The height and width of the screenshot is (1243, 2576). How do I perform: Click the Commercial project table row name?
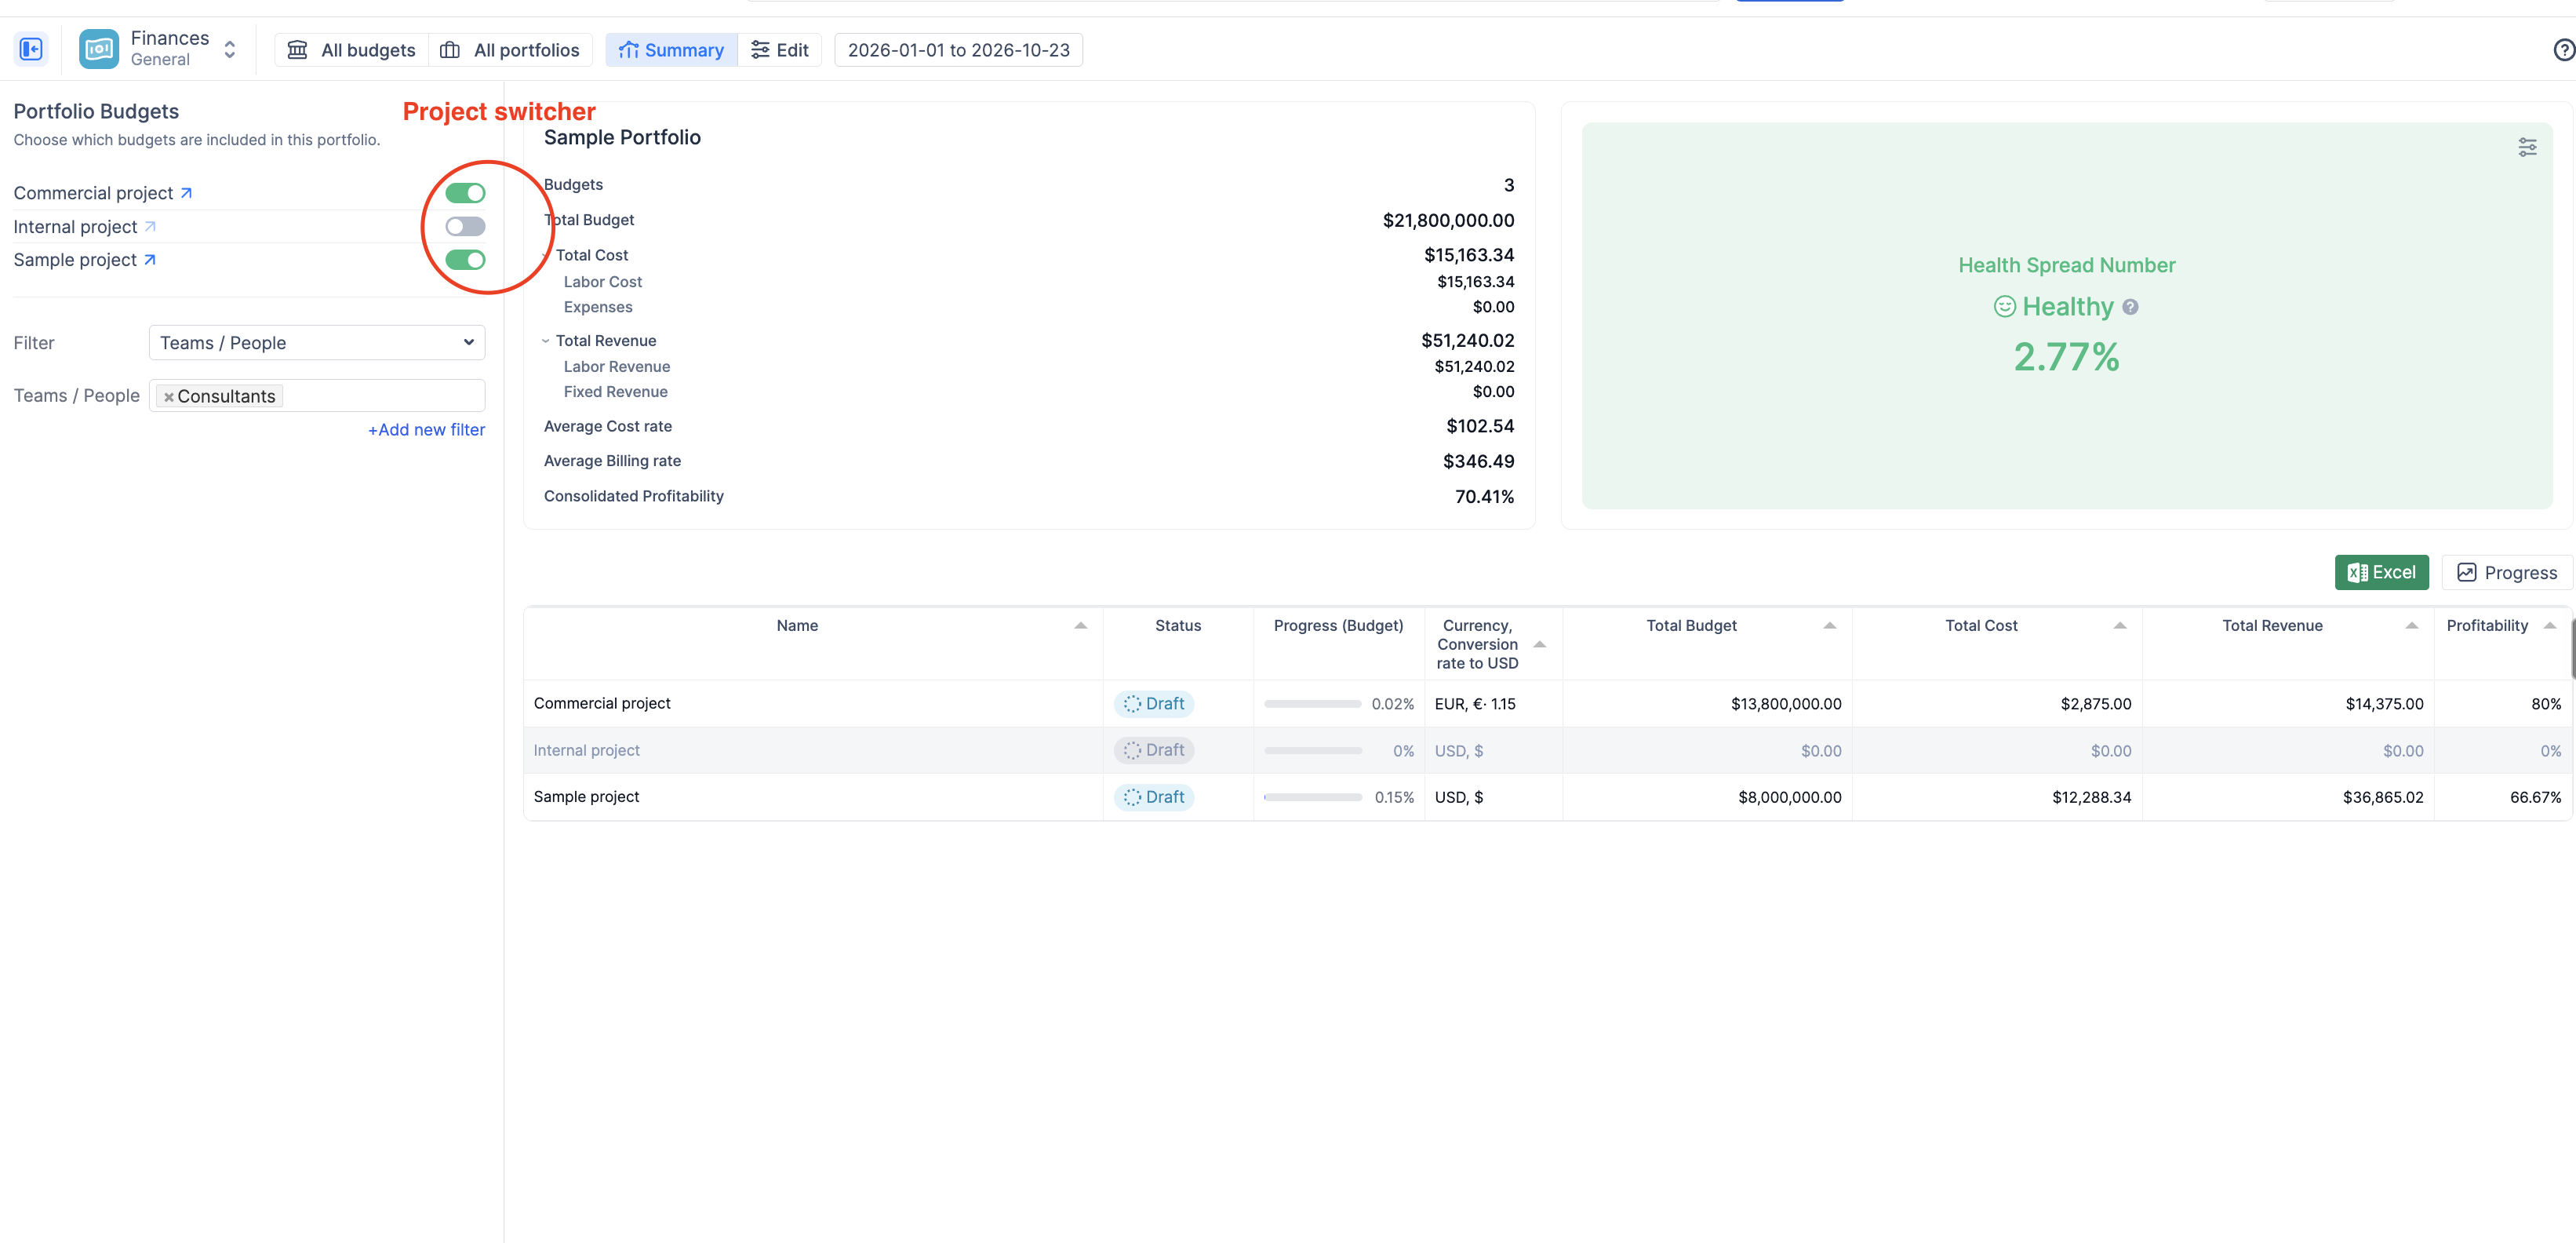tap(602, 704)
